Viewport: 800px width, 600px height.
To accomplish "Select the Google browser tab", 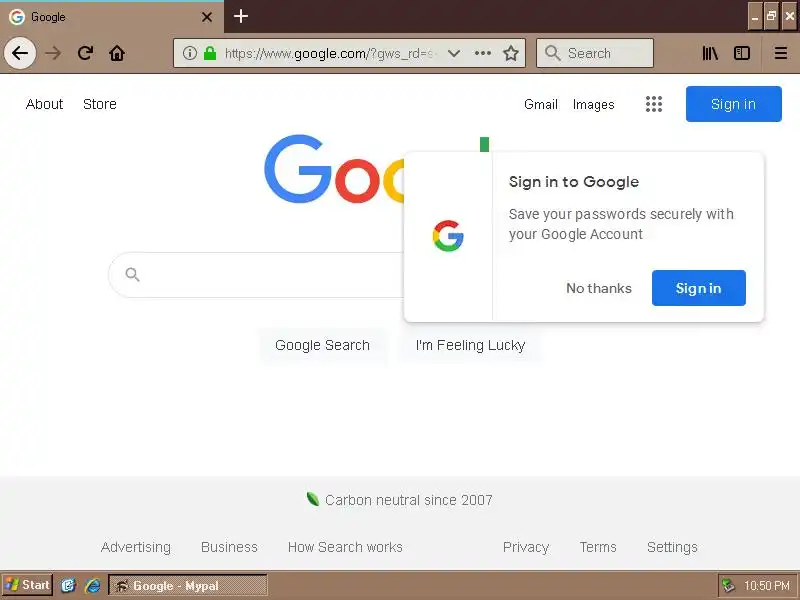I will coord(112,17).
